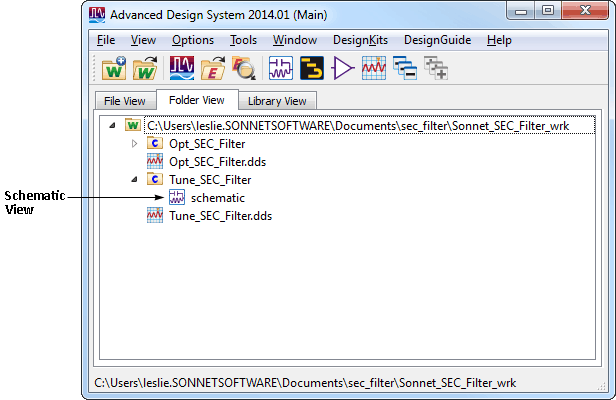This screenshot has height=400, width=616.
Task: Switch to the Library View tab
Action: coord(277,101)
